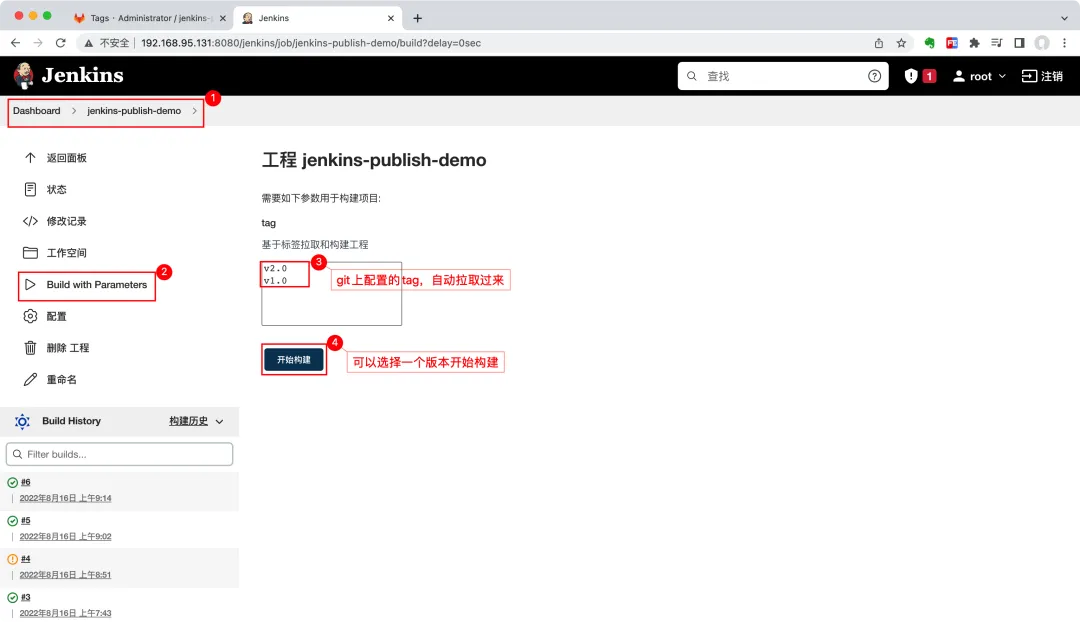The image size is (1080, 622).
Task: Click the browser address bar URL
Action: 311,43
